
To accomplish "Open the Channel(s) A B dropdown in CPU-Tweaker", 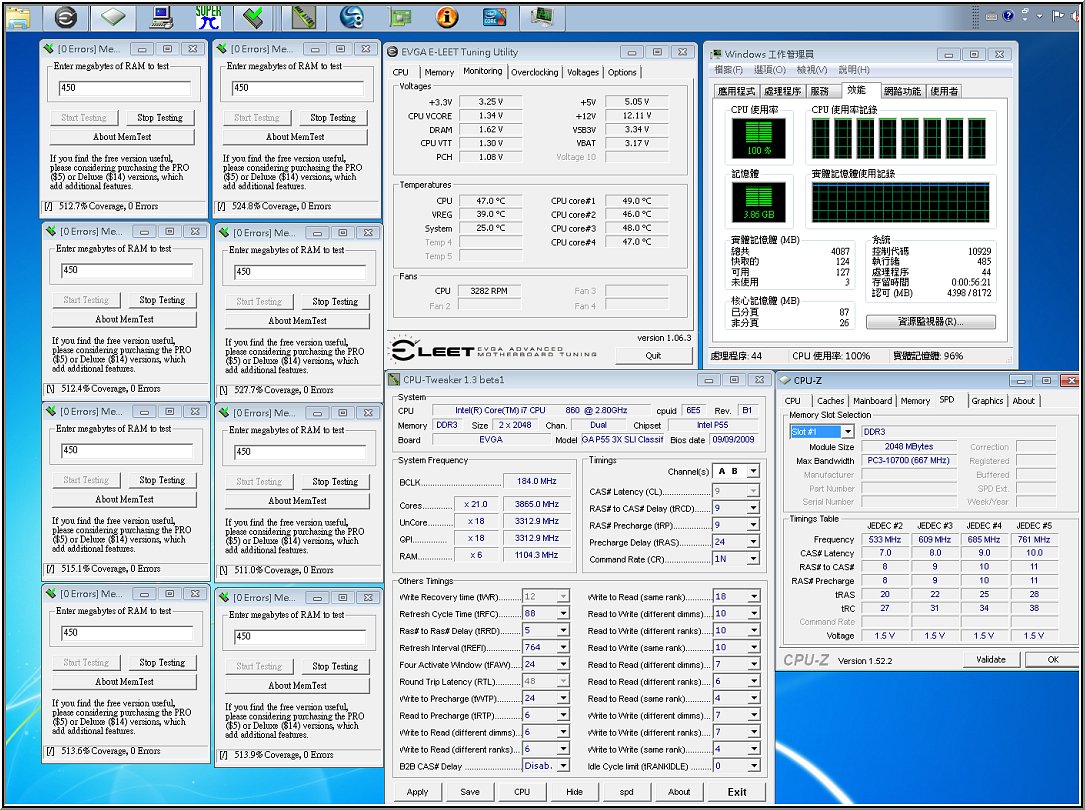I will [x=754, y=471].
